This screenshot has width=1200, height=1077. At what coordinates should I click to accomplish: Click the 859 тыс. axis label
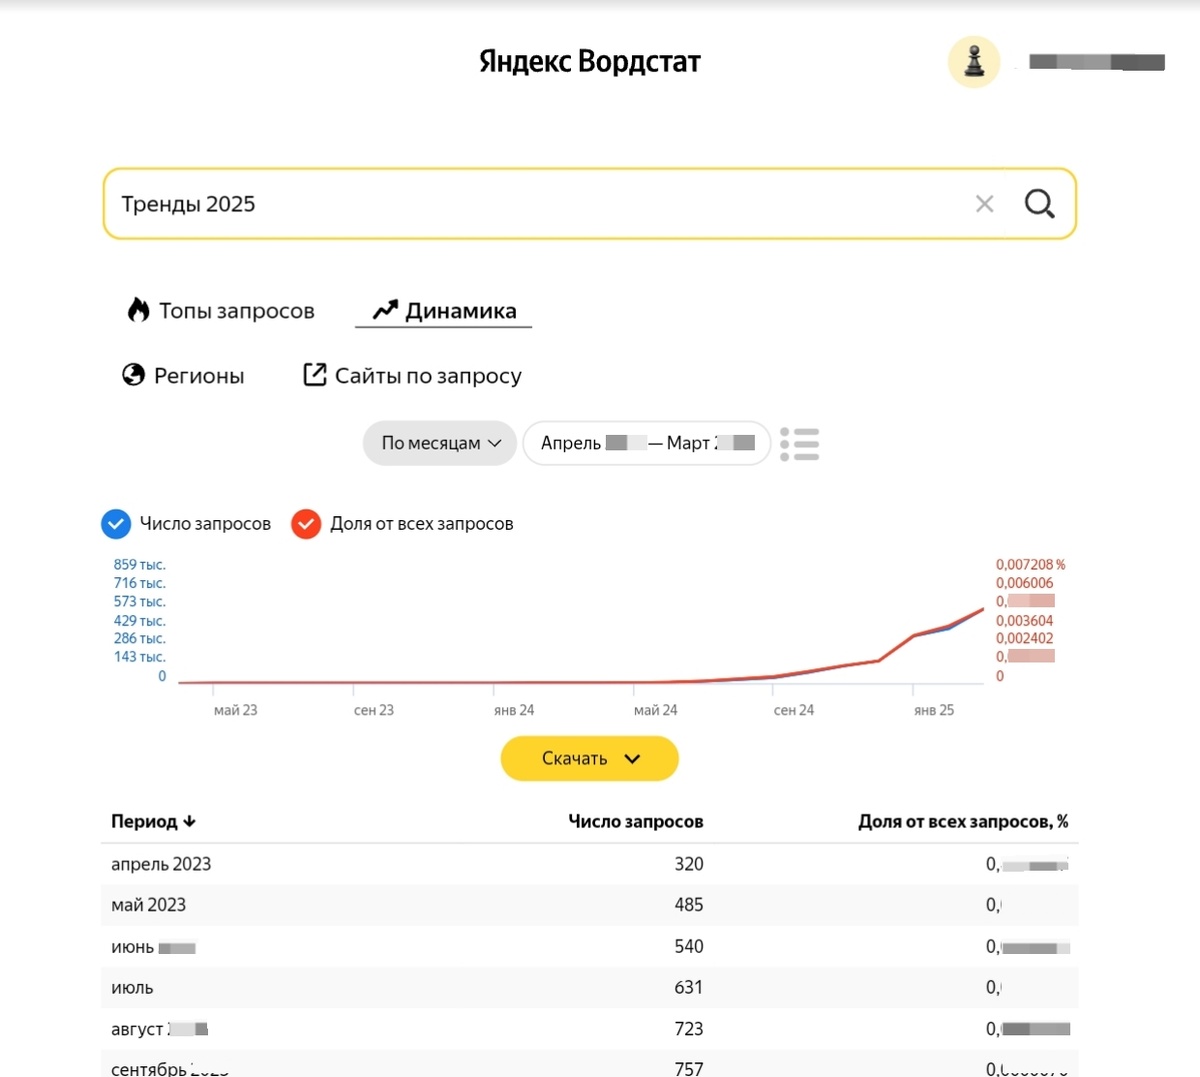click(x=140, y=565)
